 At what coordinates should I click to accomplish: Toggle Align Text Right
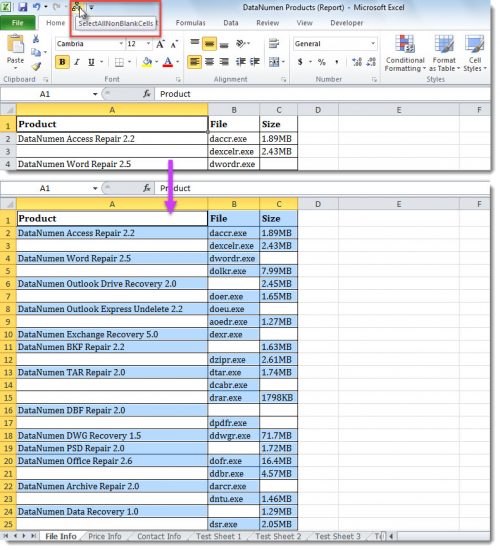point(224,62)
